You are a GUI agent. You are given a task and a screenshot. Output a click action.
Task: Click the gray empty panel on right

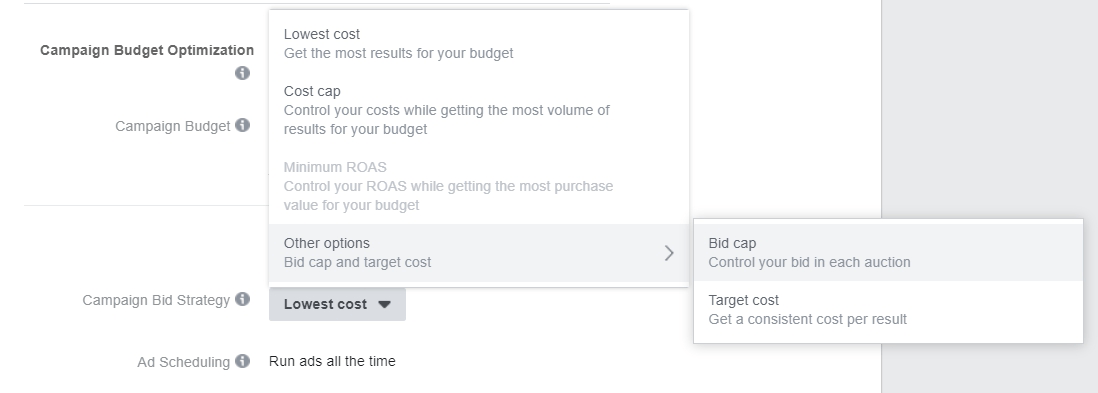989,105
